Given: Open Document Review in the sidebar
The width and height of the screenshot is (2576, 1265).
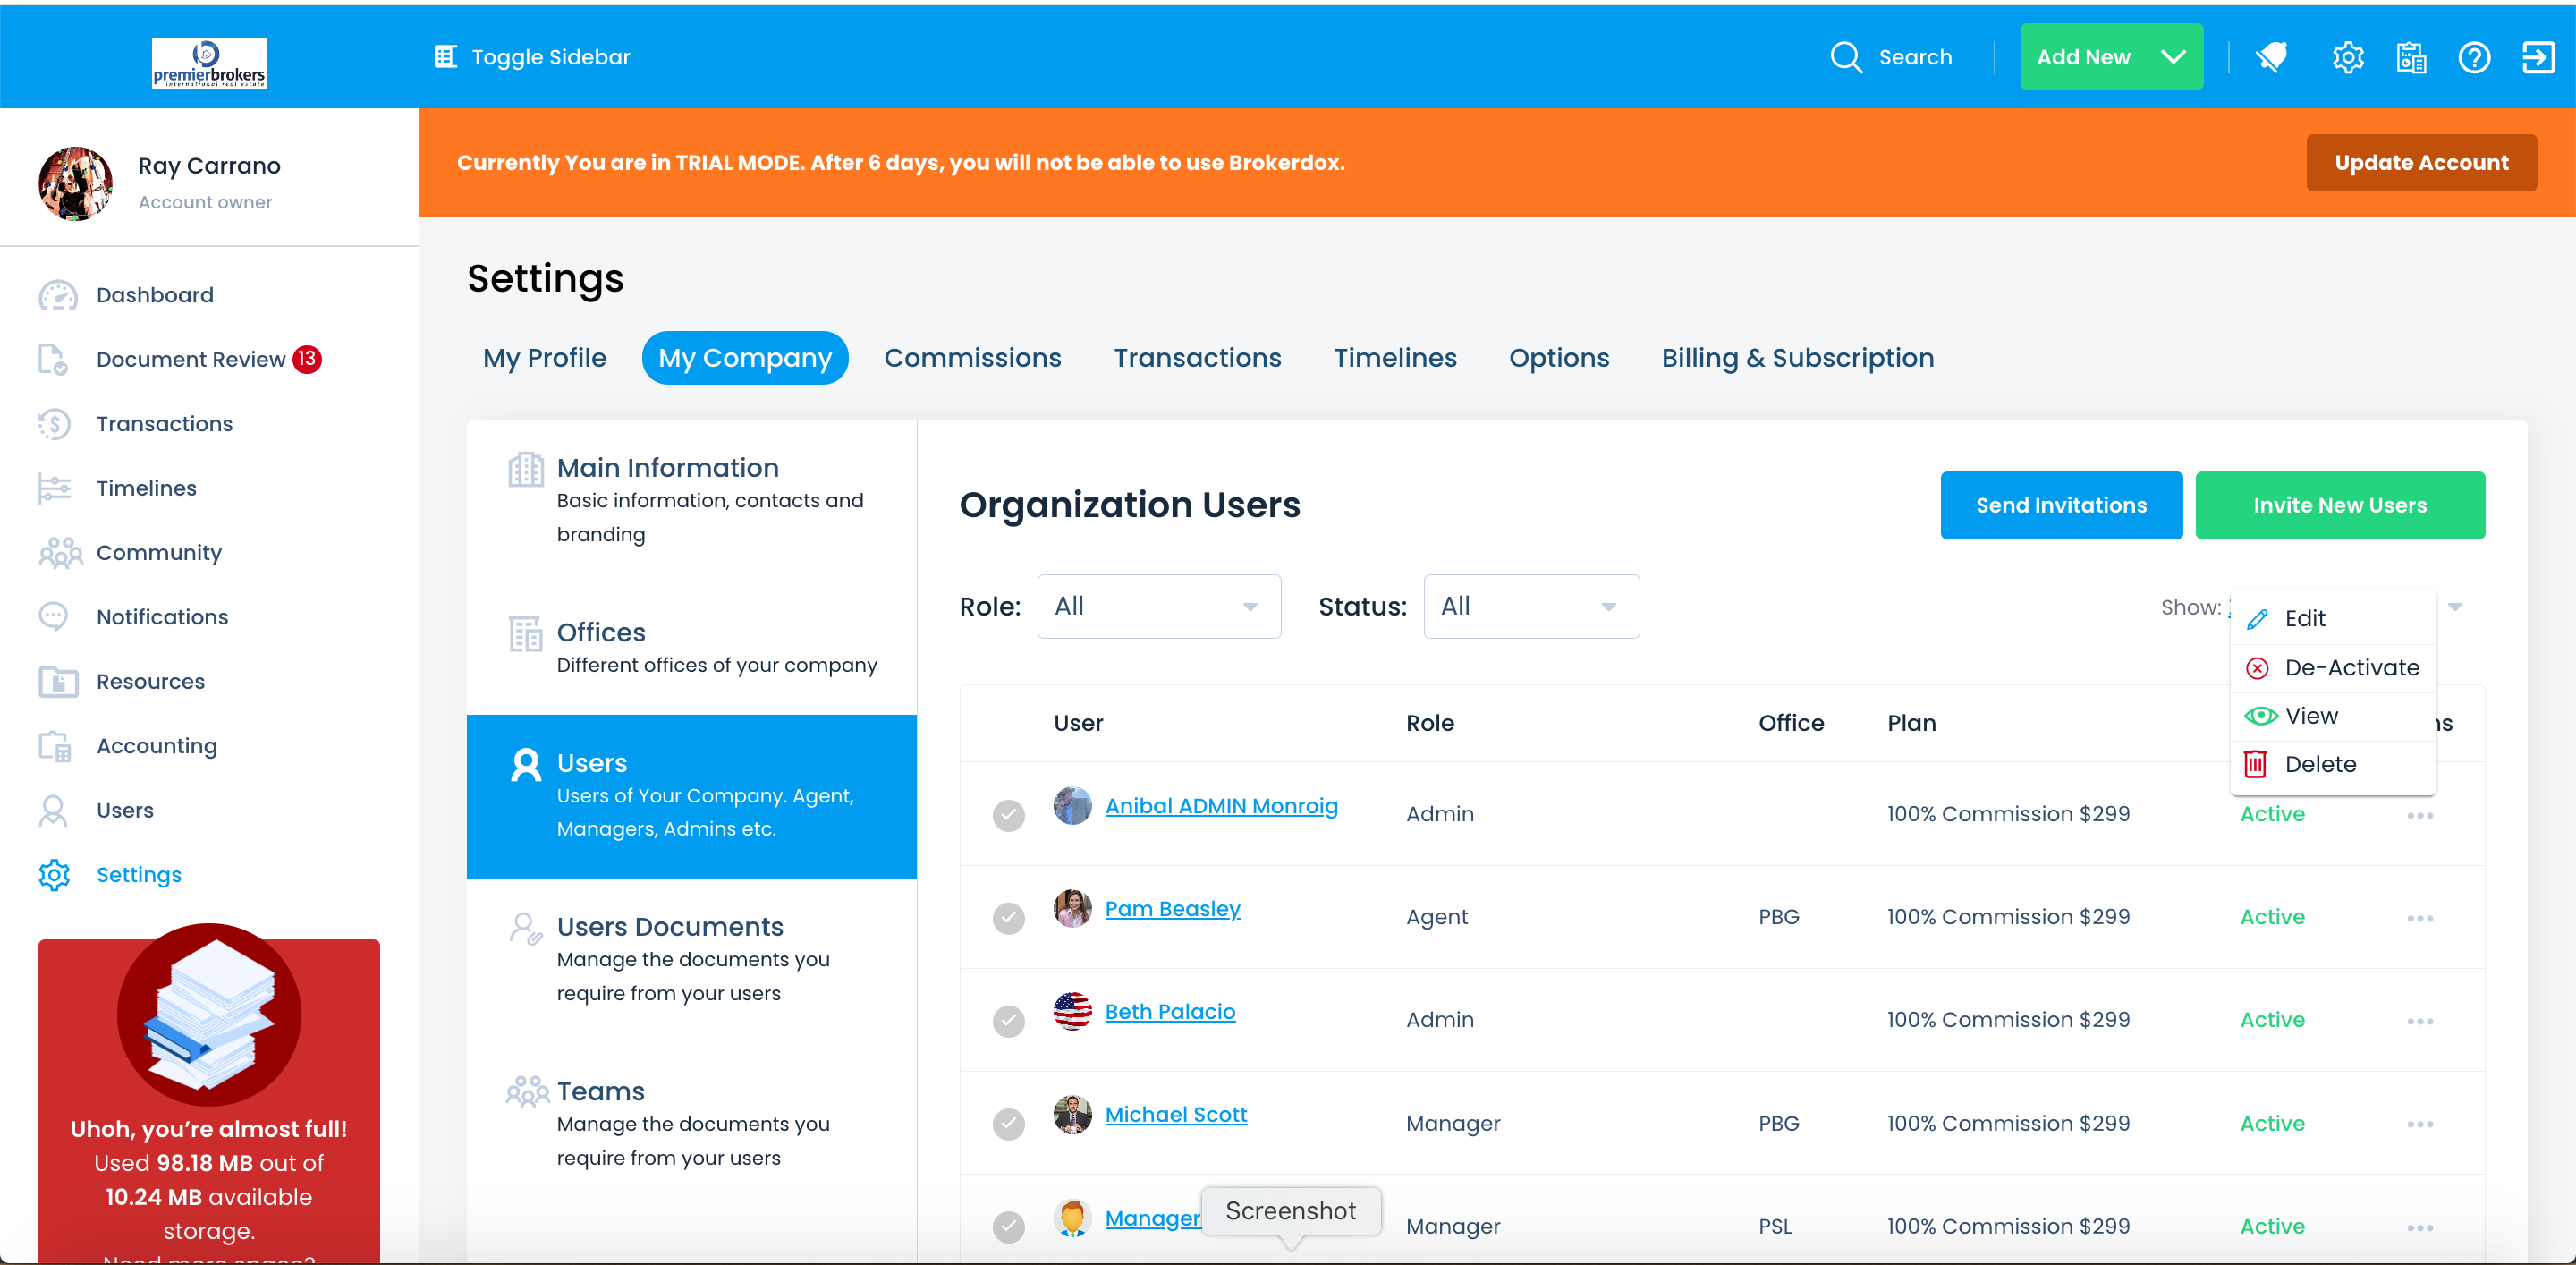Looking at the screenshot, I should (x=190, y=359).
